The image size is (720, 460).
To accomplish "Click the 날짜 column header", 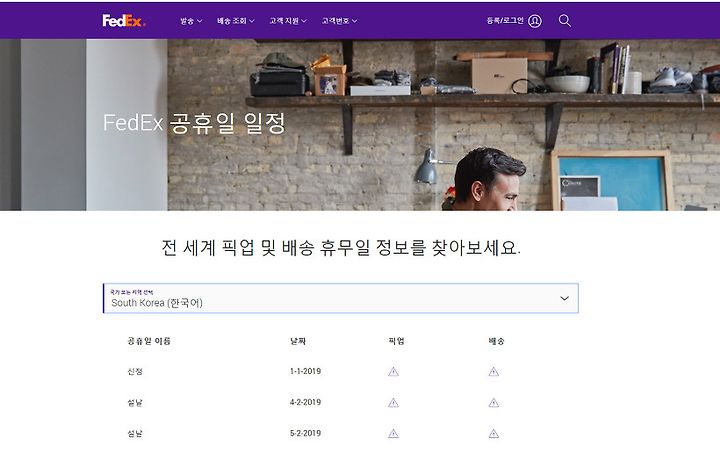I will (x=298, y=341).
